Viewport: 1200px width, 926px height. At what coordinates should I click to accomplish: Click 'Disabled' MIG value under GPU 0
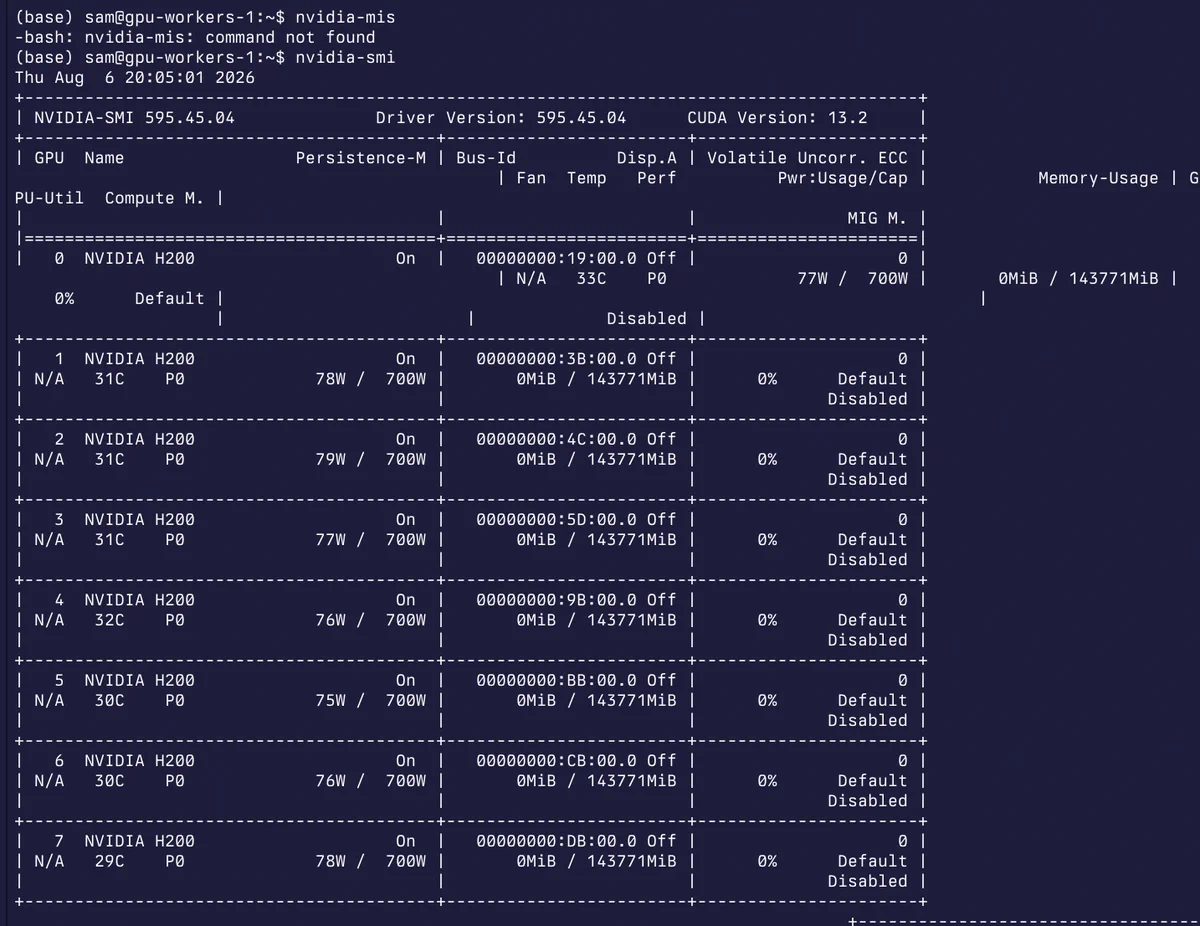pyautogui.click(x=646, y=318)
